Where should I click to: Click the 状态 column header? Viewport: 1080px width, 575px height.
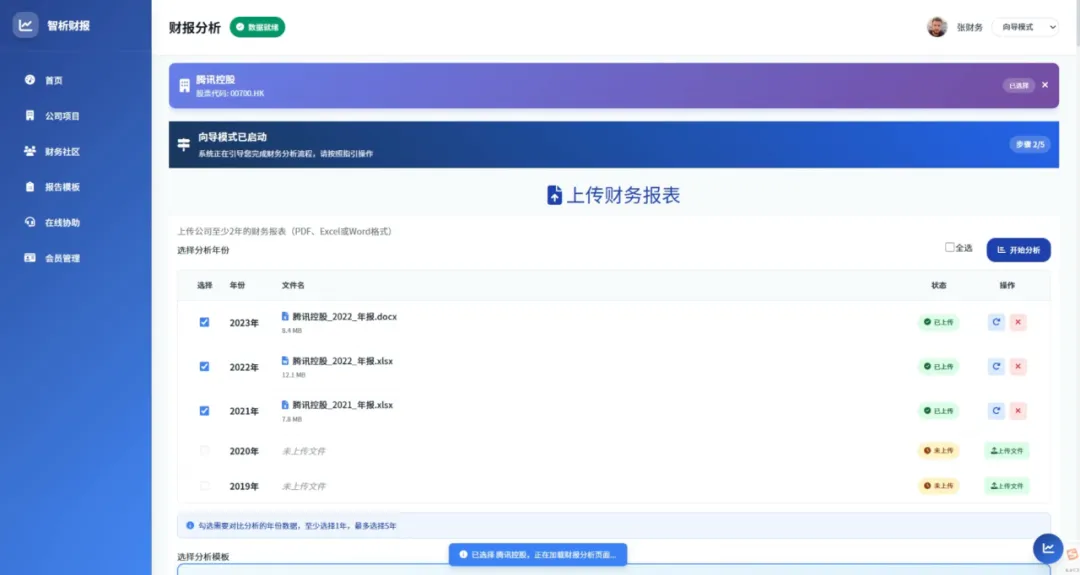click(939, 285)
